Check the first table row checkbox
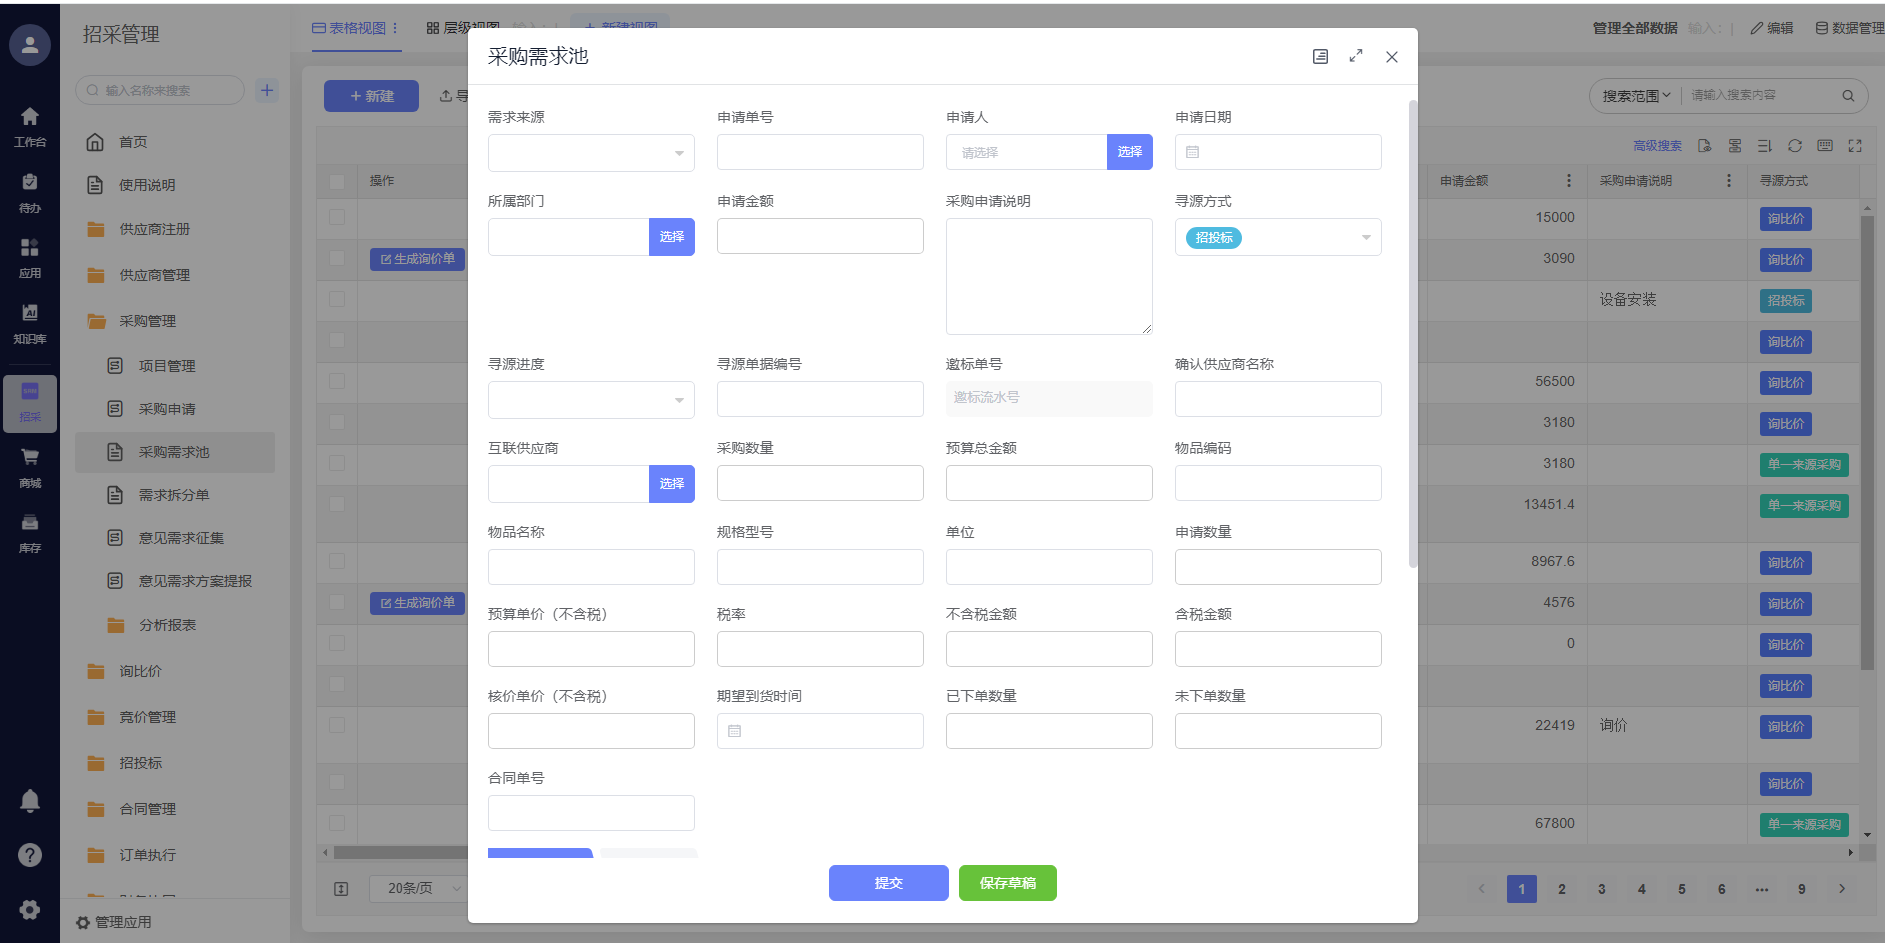 (x=337, y=217)
